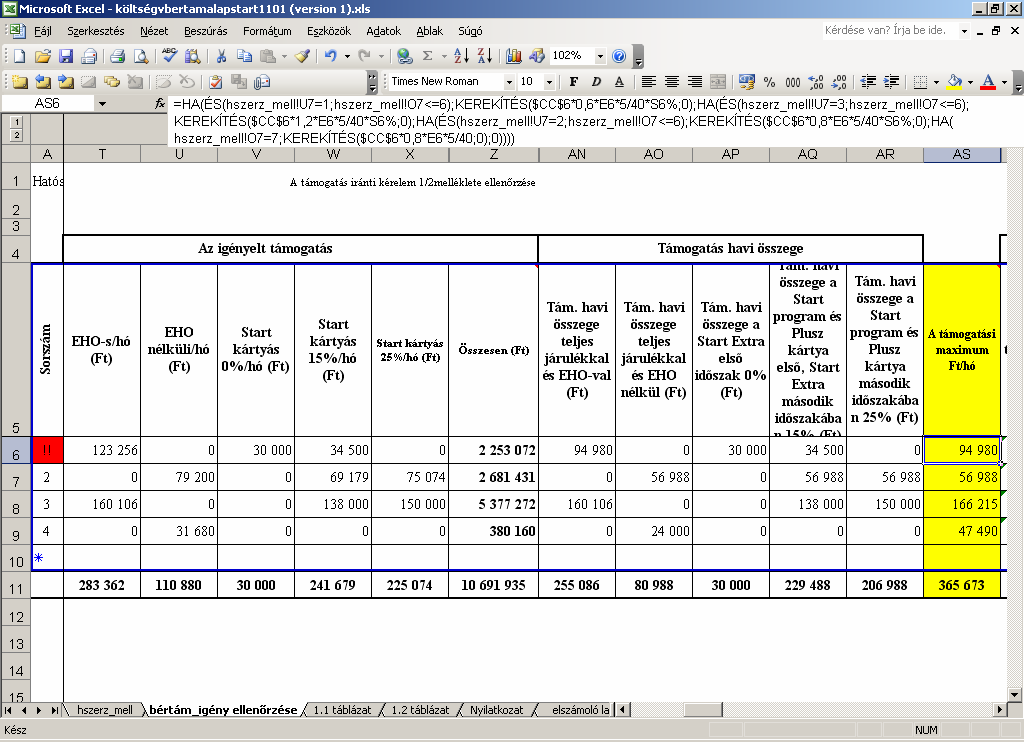Open the fill color dropdown arrow

[970, 82]
